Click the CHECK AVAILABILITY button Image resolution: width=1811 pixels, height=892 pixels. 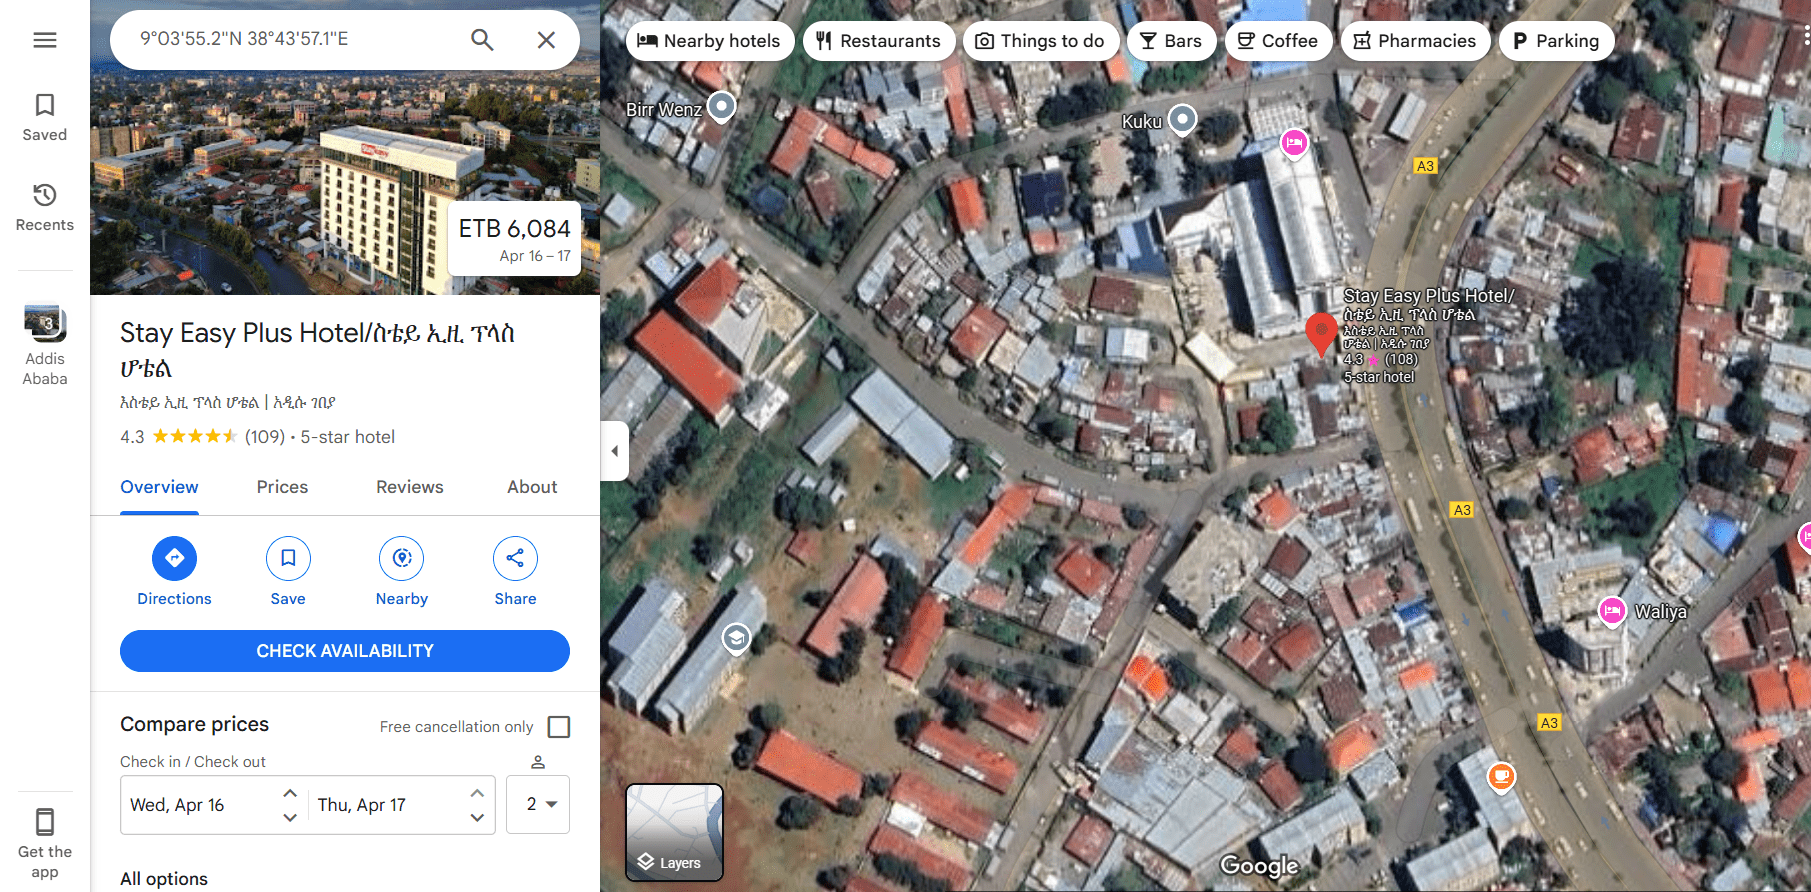point(345,651)
